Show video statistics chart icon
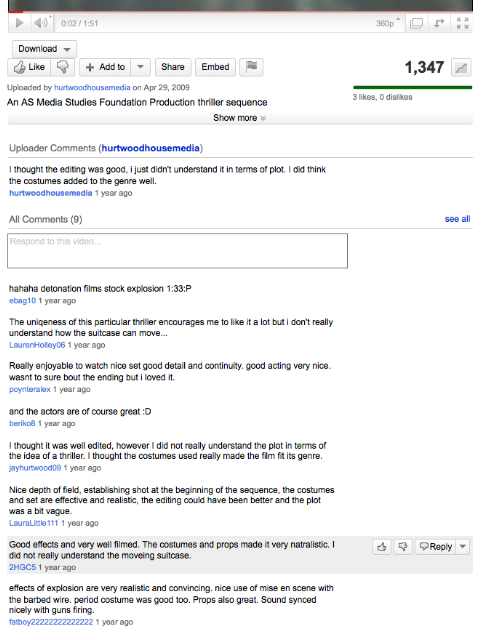481x640 pixels. [x=461, y=67]
